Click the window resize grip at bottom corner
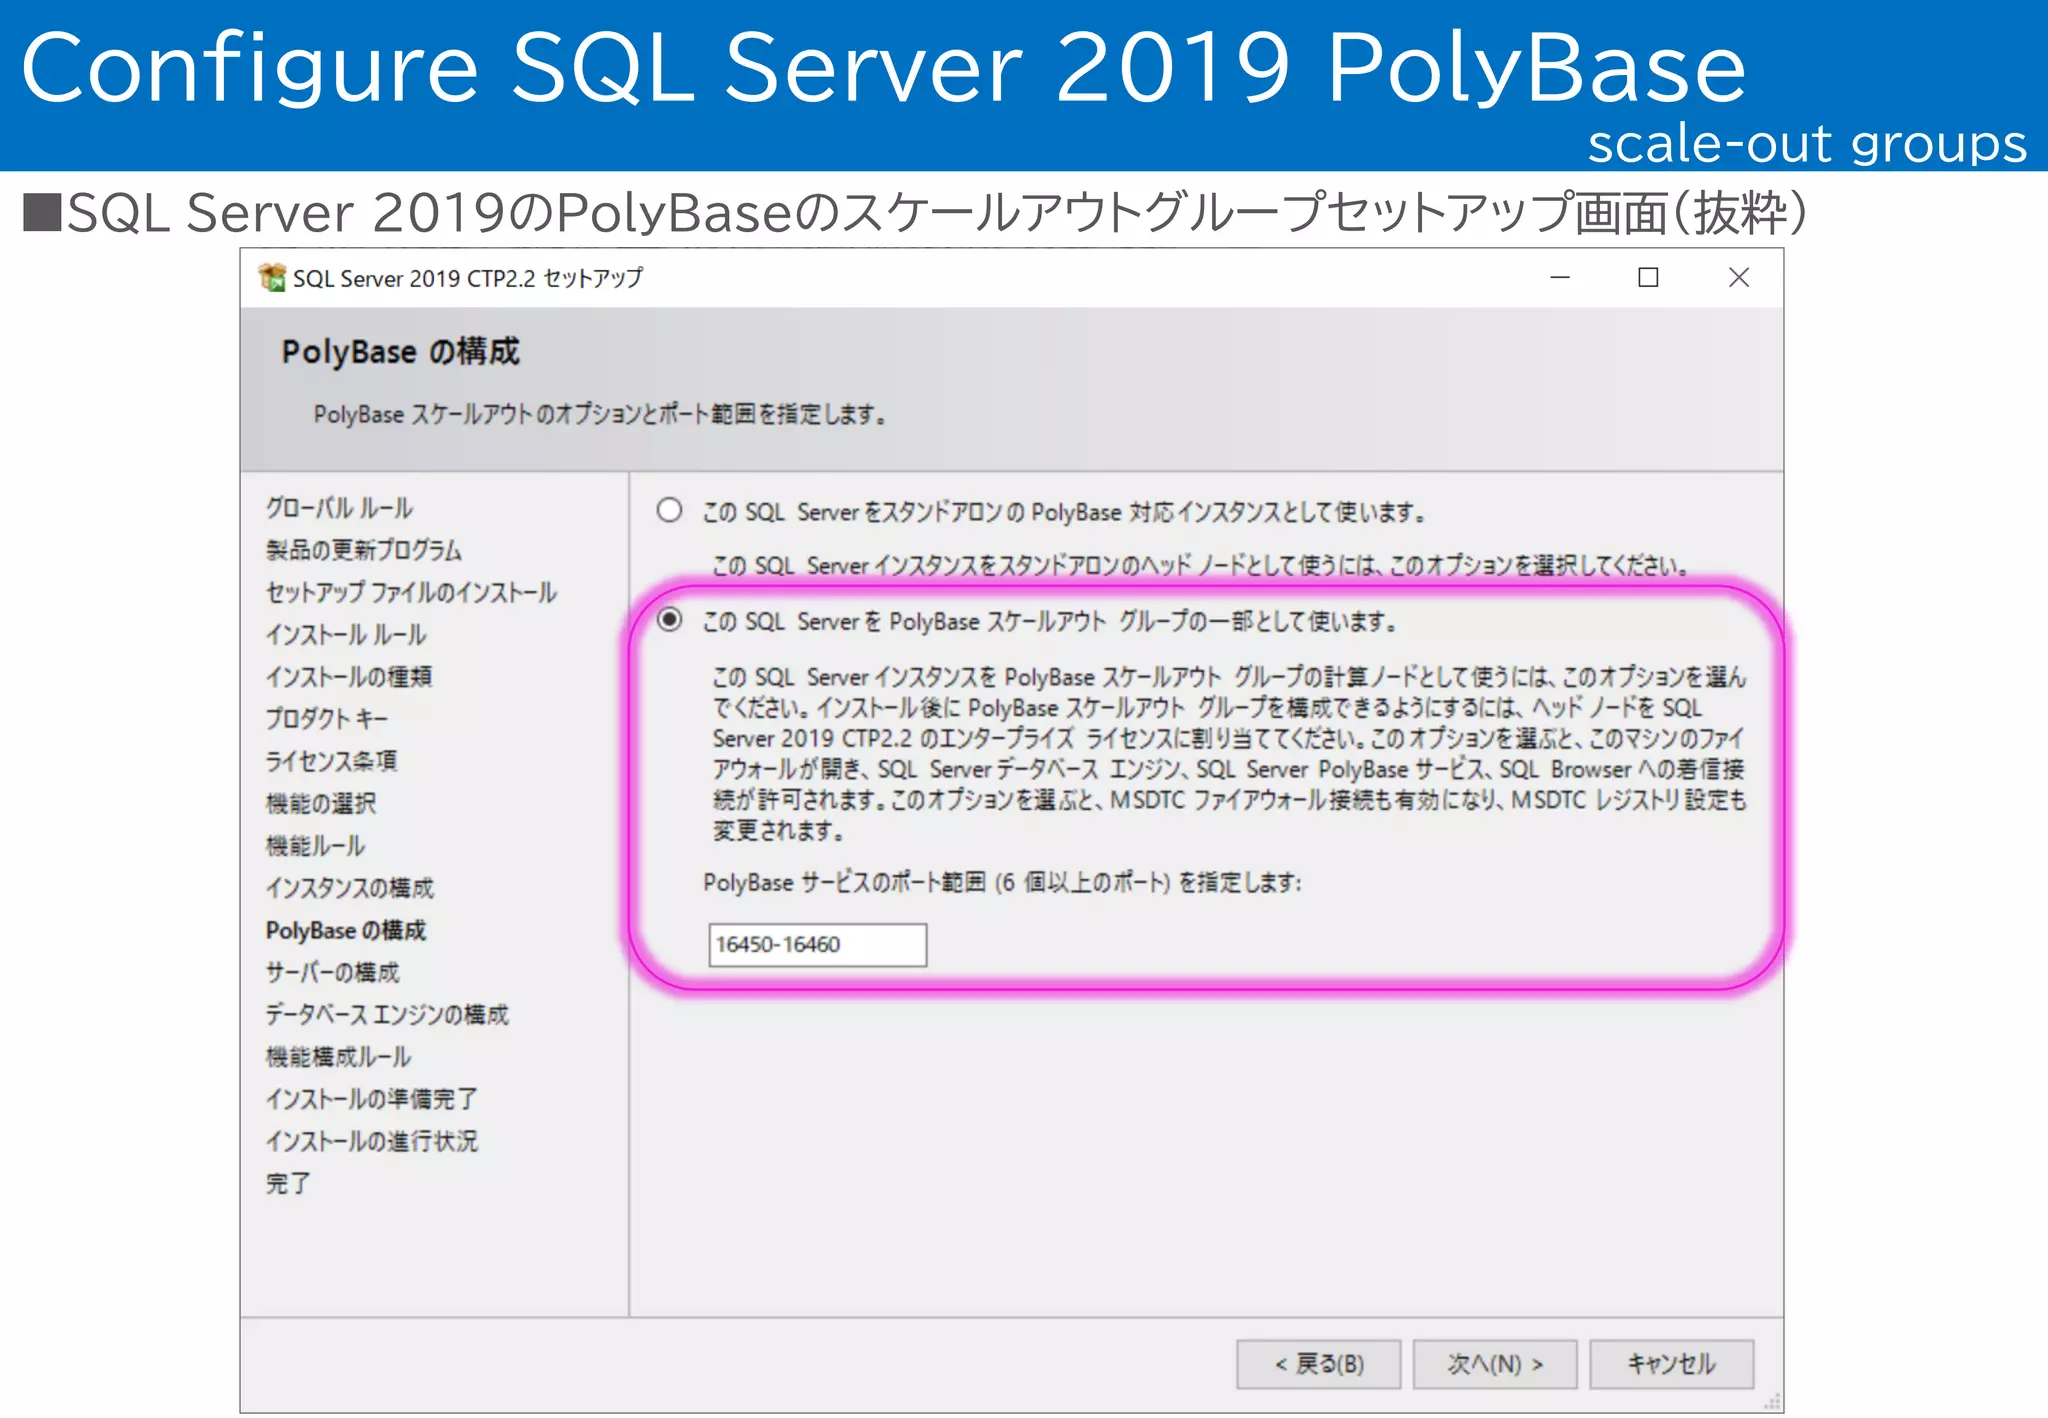The width and height of the screenshot is (2048, 1418). [x=1772, y=1402]
